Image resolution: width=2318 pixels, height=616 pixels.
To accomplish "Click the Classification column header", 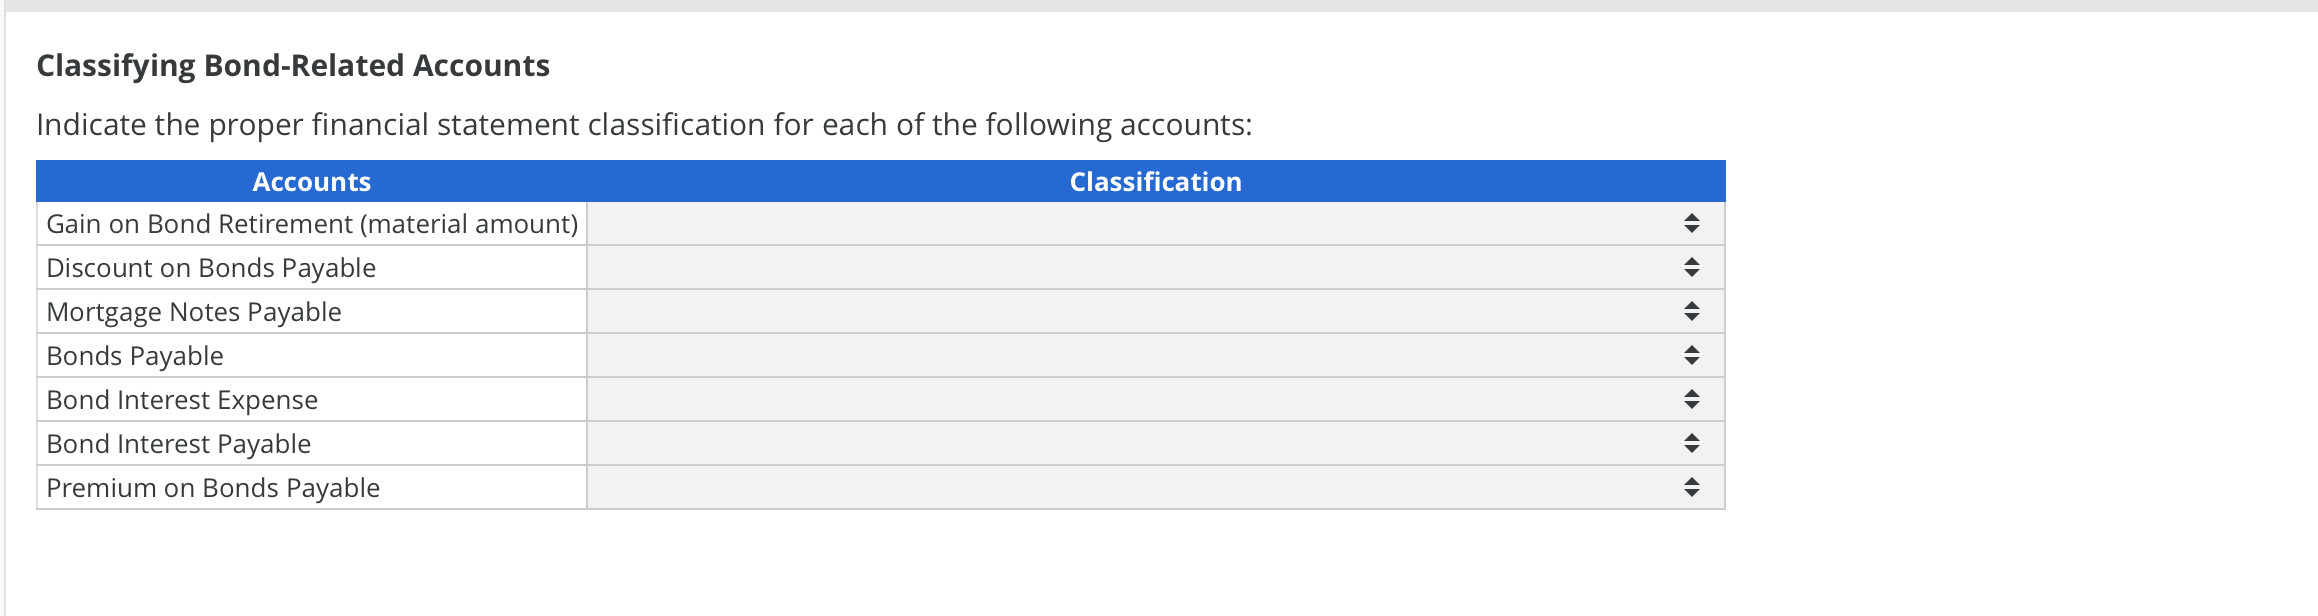I will click(x=1155, y=181).
